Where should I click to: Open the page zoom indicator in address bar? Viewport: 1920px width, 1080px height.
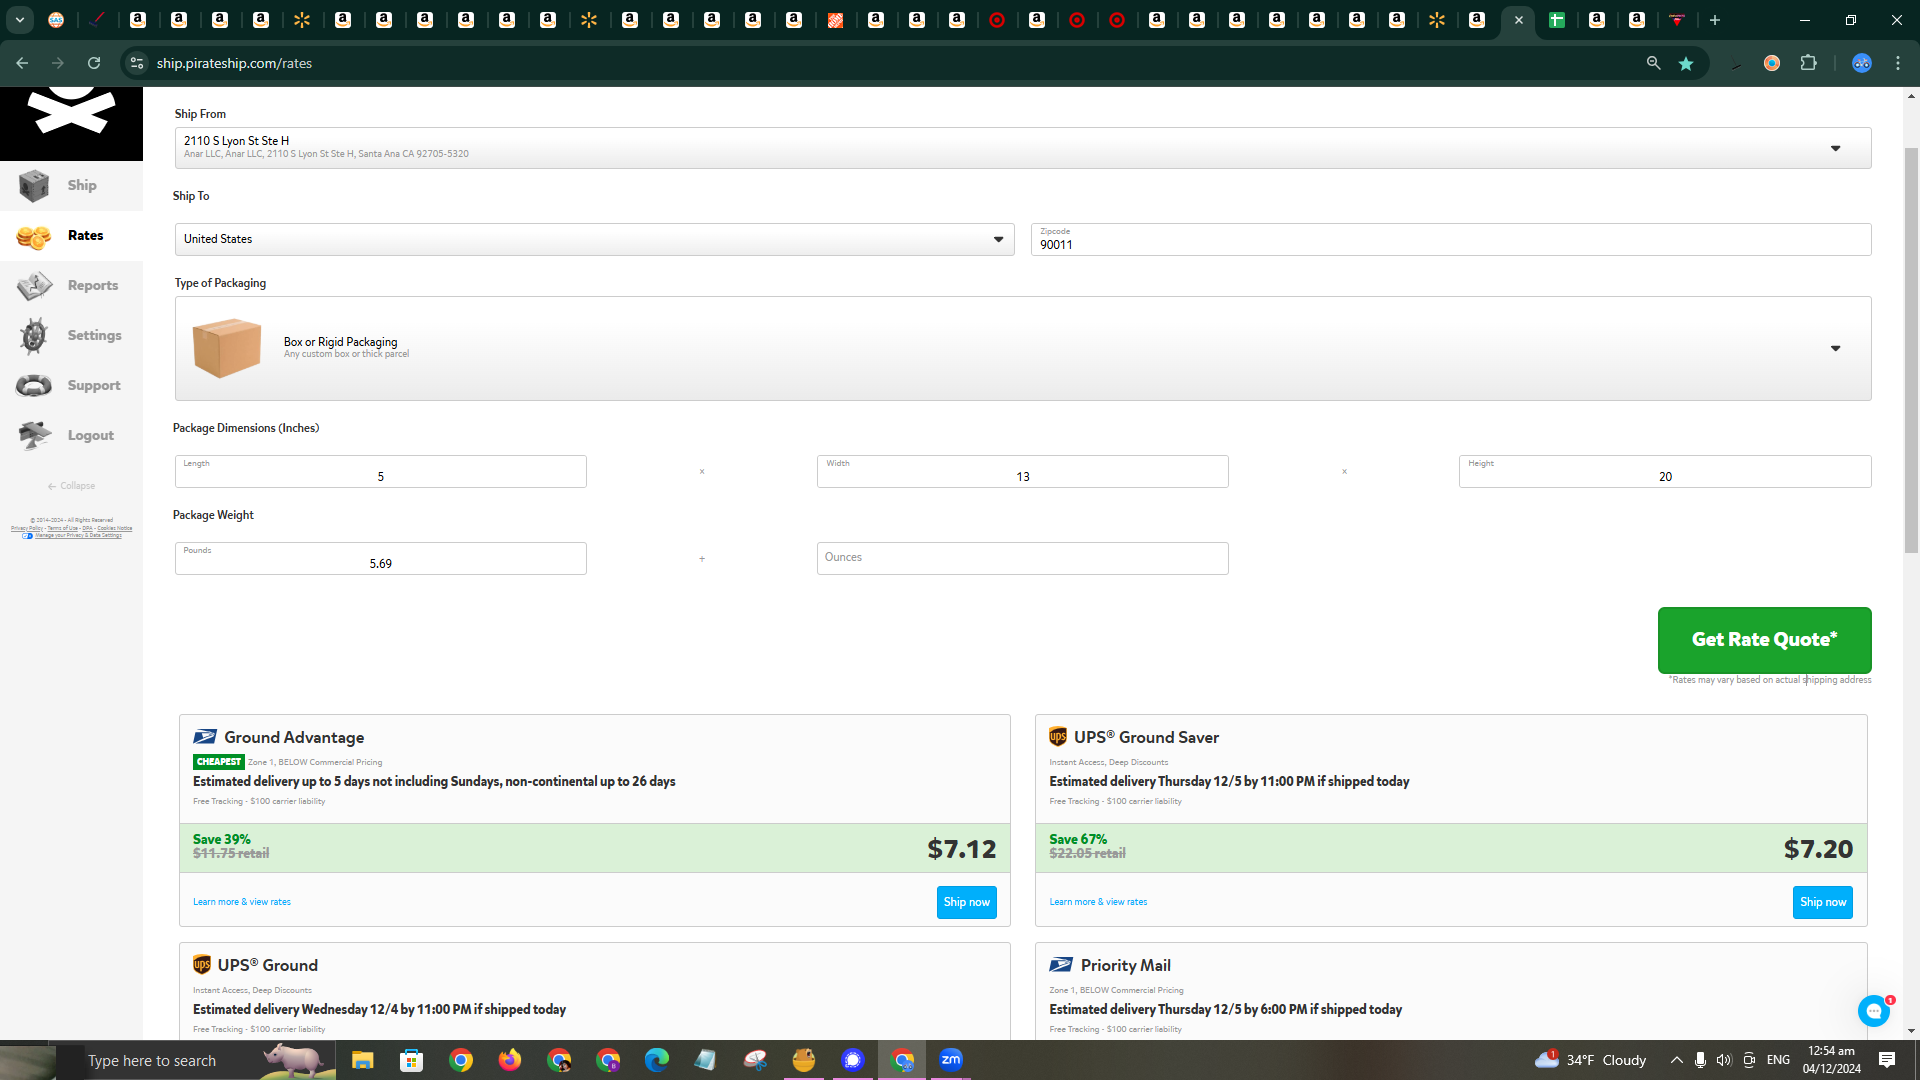click(1654, 63)
